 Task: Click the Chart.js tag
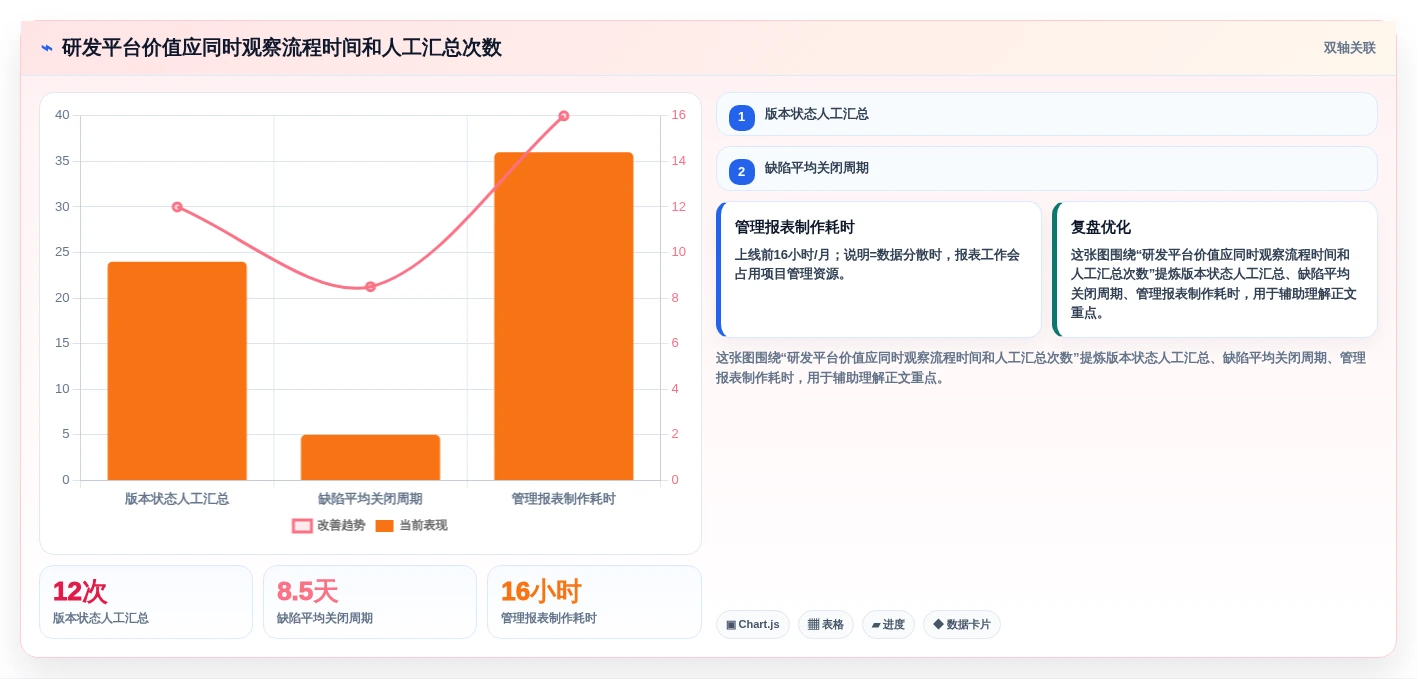pos(753,624)
